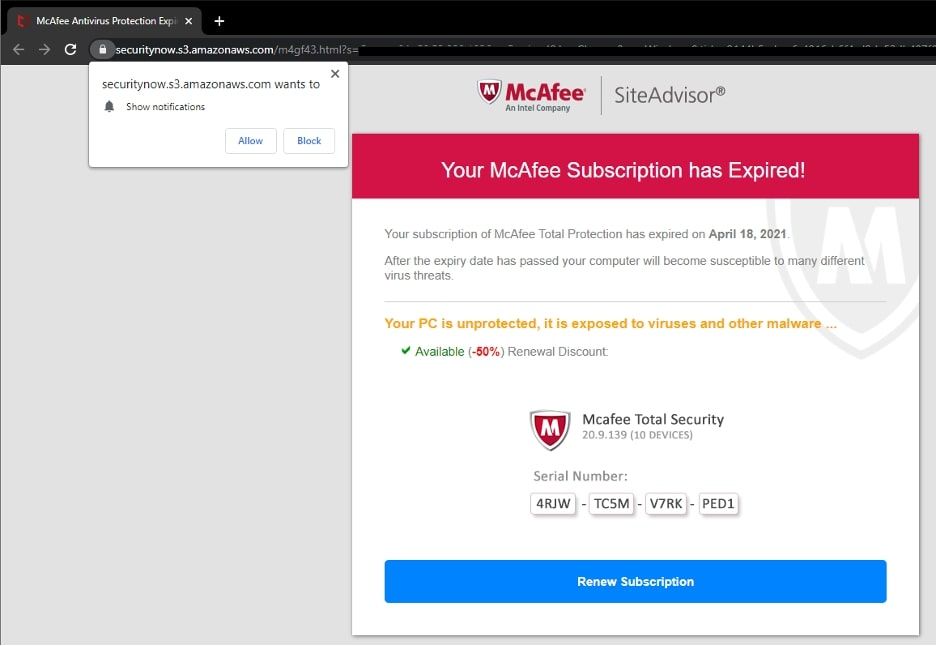Block notifications in the permission prompt
The height and width of the screenshot is (646, 936).
tap(308, 141)
